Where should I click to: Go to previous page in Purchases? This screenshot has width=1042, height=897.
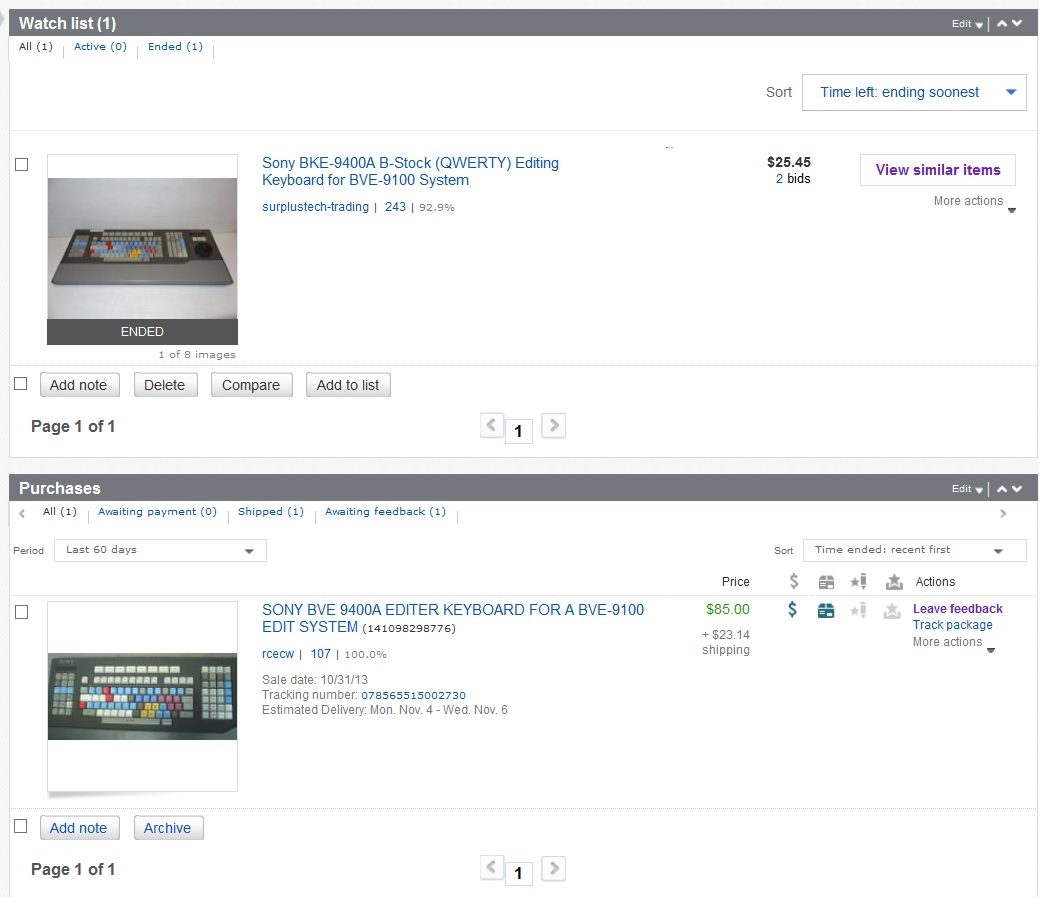(x=491, y=868)
